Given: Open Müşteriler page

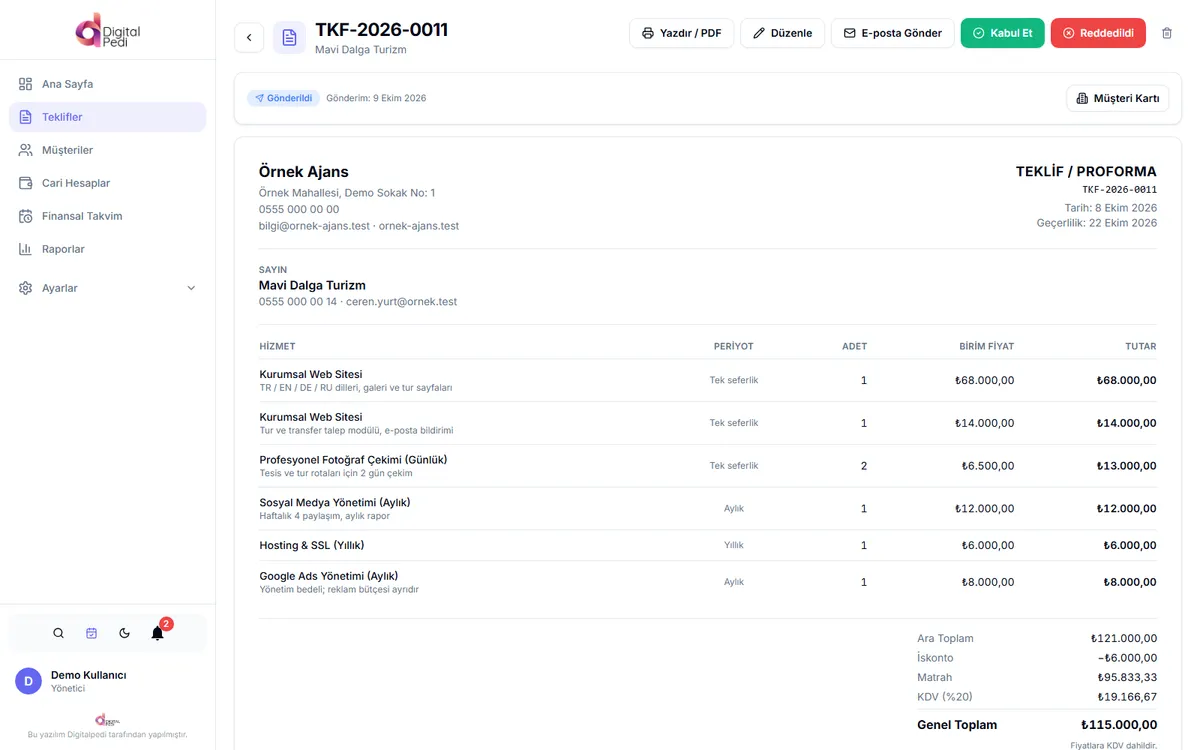Looking at the screenshot, I should [x=108, y=150].
